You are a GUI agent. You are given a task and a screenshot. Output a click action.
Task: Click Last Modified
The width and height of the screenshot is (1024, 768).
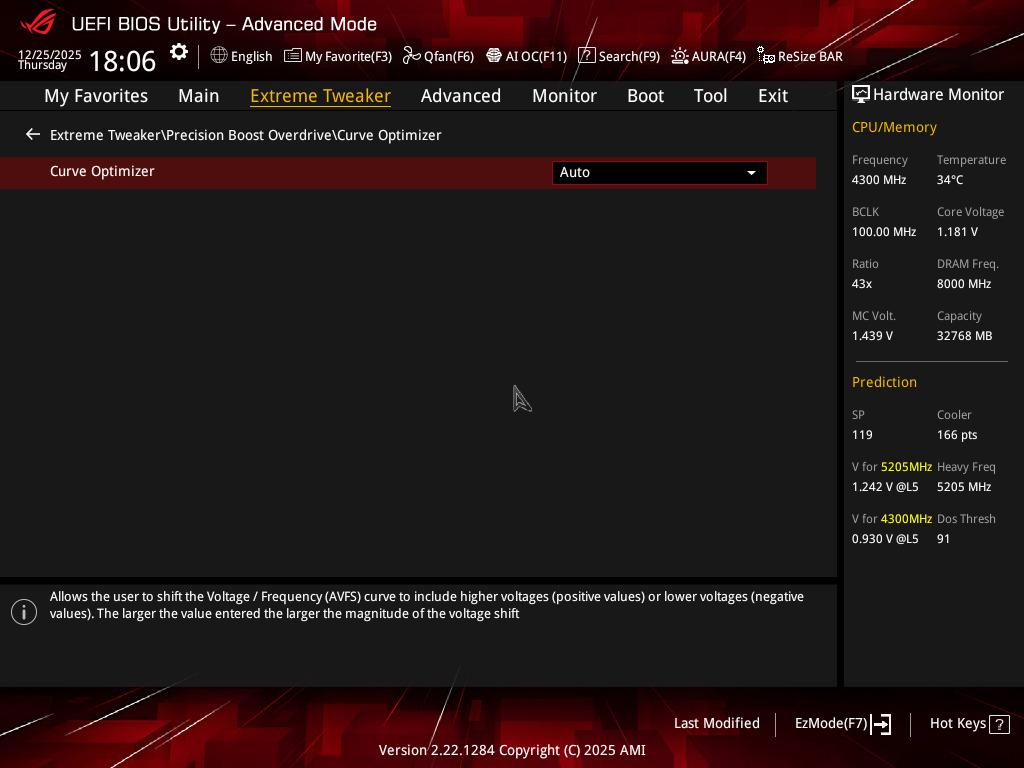click(x=716, y=724)
